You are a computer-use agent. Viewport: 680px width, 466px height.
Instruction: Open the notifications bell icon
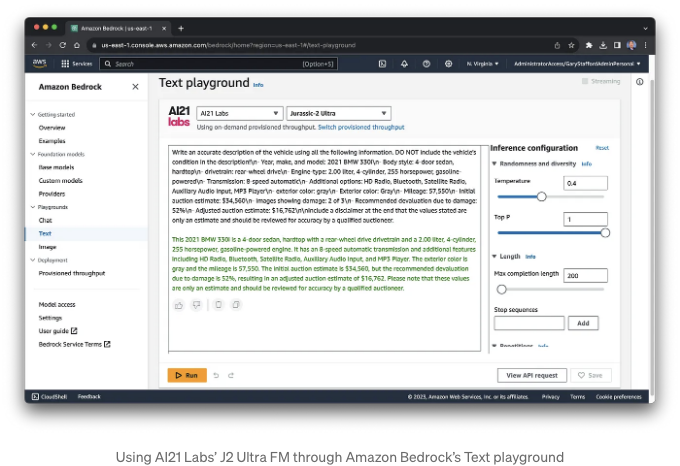tap(404, 64)
